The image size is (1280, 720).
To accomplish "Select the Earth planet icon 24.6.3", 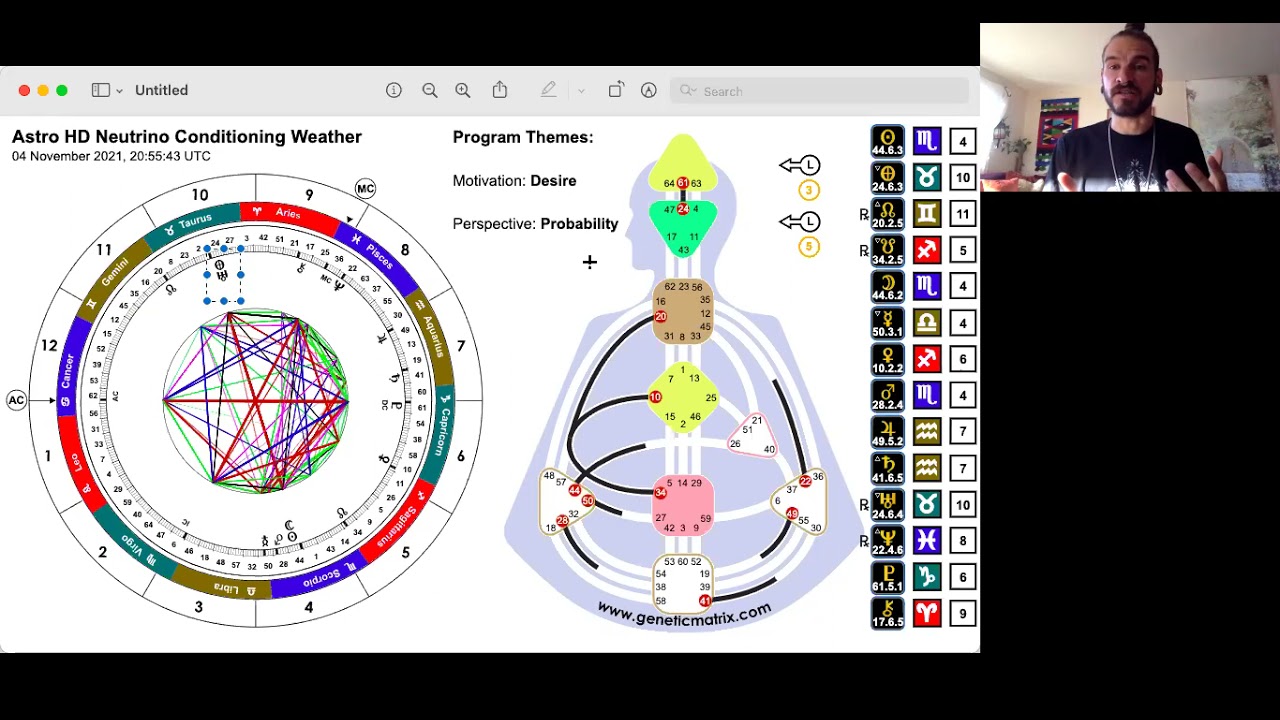I will 887,177.
